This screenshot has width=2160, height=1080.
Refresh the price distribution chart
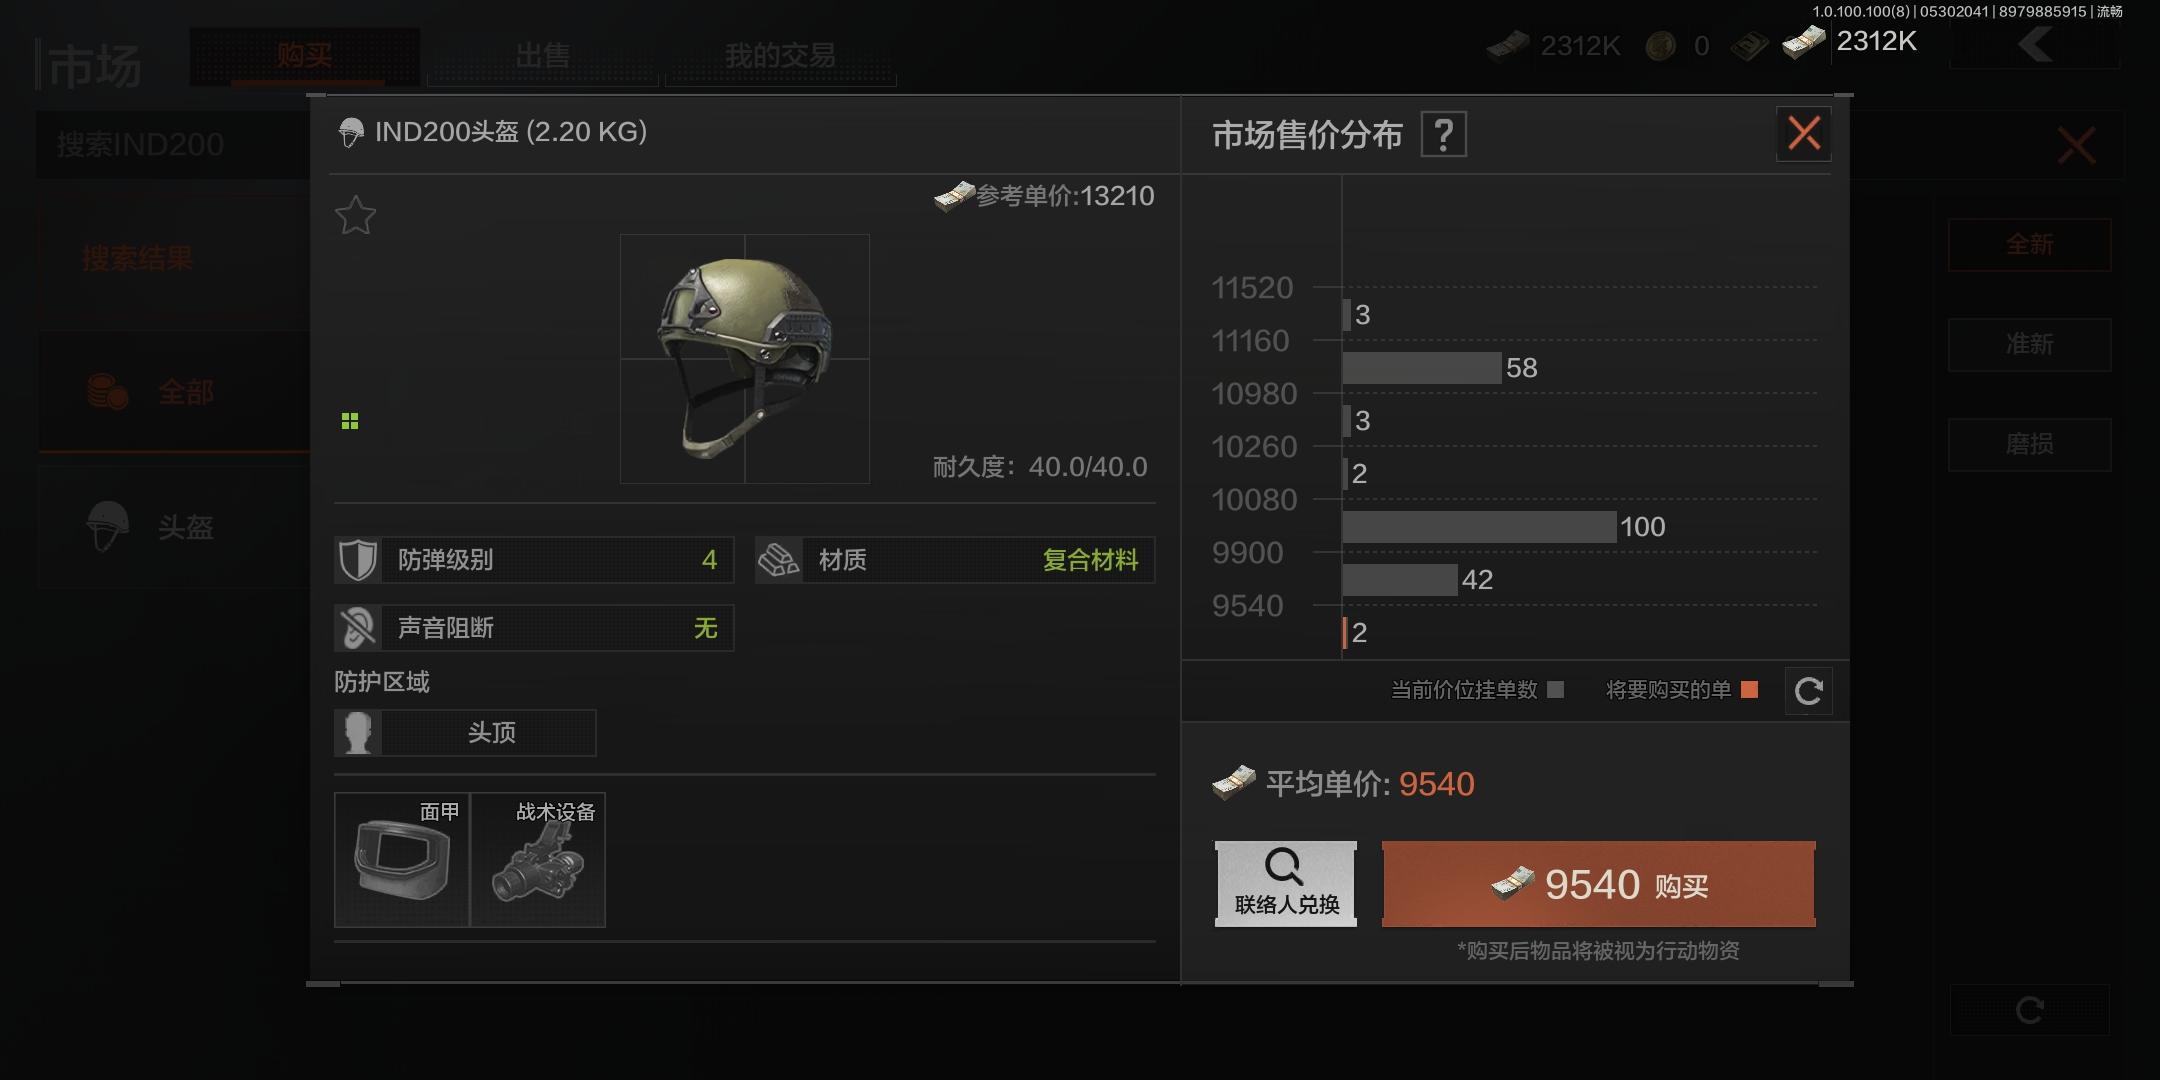click(1808, 691)
